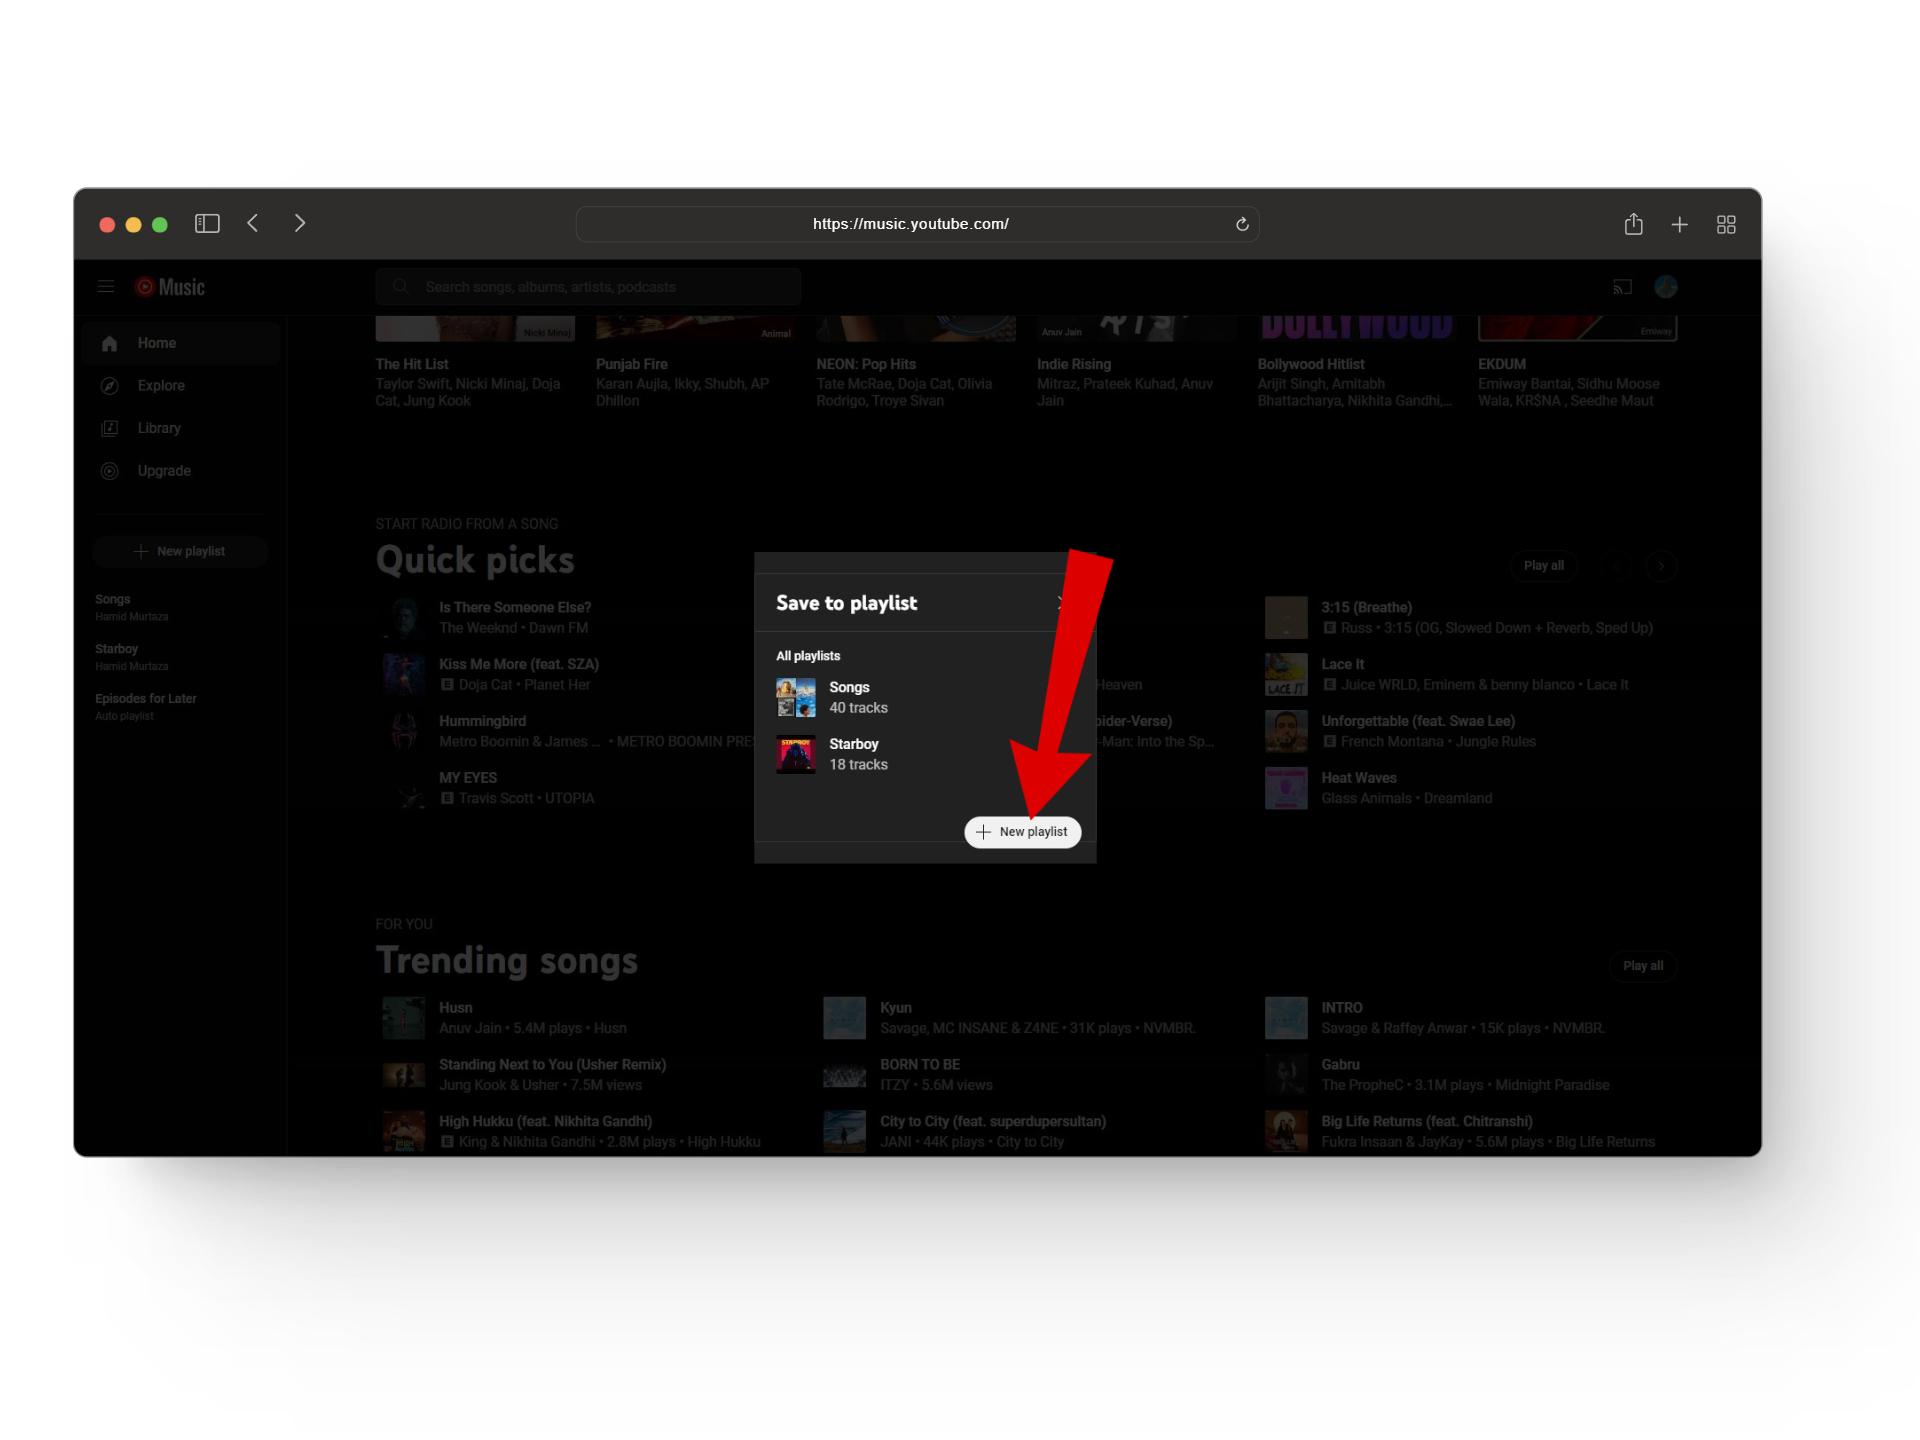This screenshot has width=1920, height=1440.
Task: Click the Safari share icon
Action: 1633,224
